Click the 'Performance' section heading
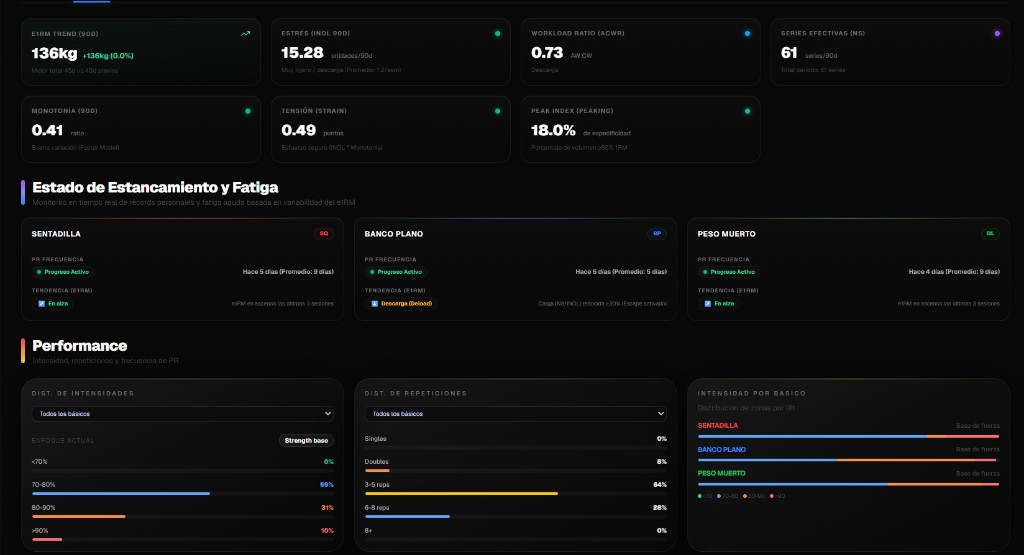 click(80, 346)
